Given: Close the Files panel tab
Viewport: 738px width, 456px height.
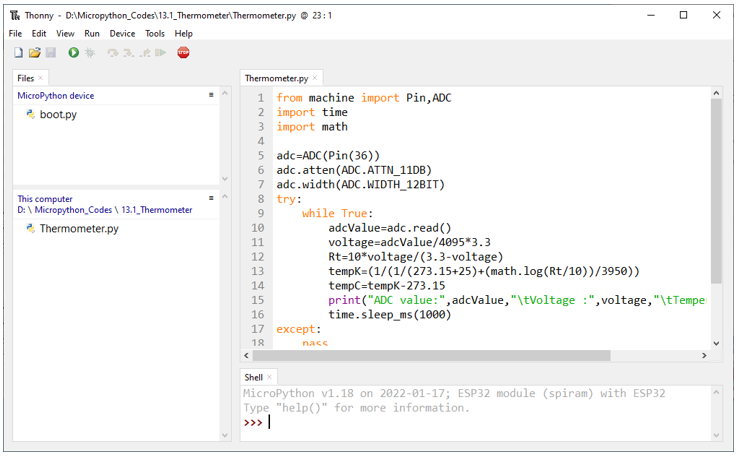Looking at the screenshot, I should (40, 78).
